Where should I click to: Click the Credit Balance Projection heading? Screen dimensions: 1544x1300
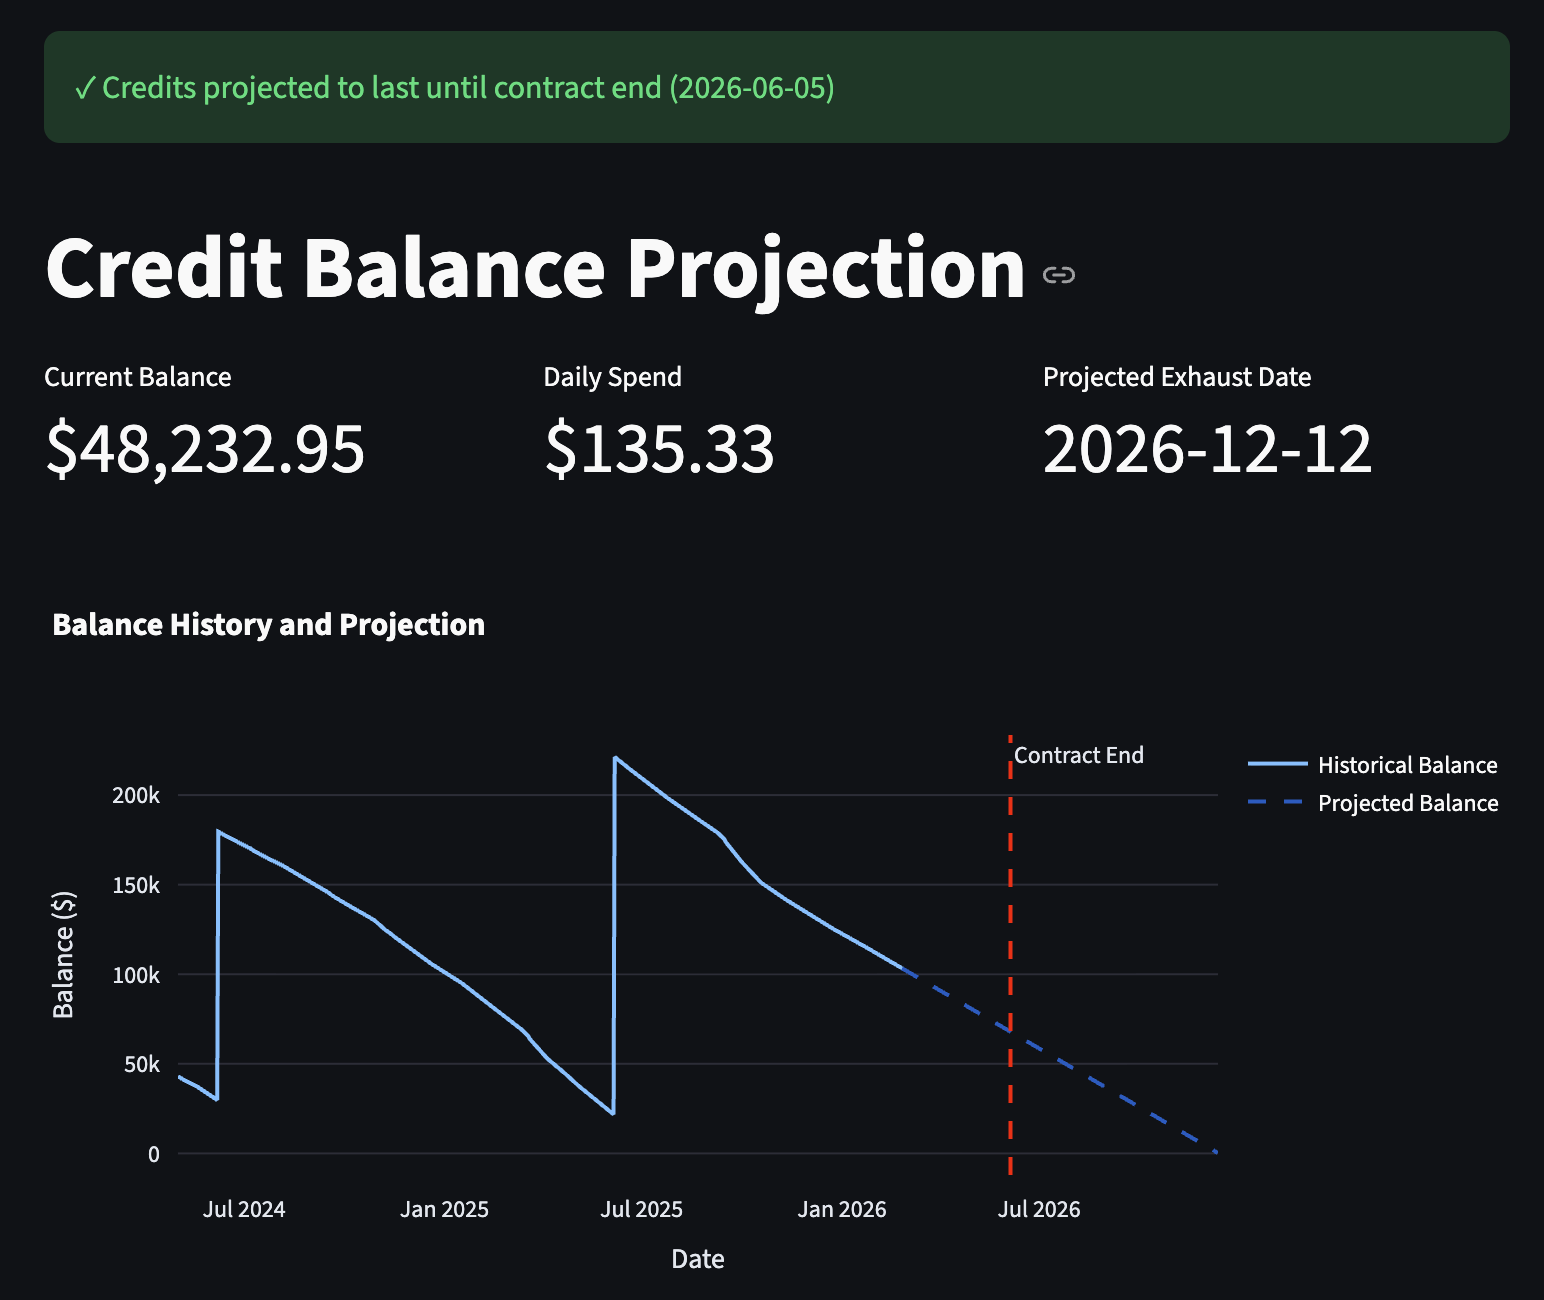coord(530,268)
